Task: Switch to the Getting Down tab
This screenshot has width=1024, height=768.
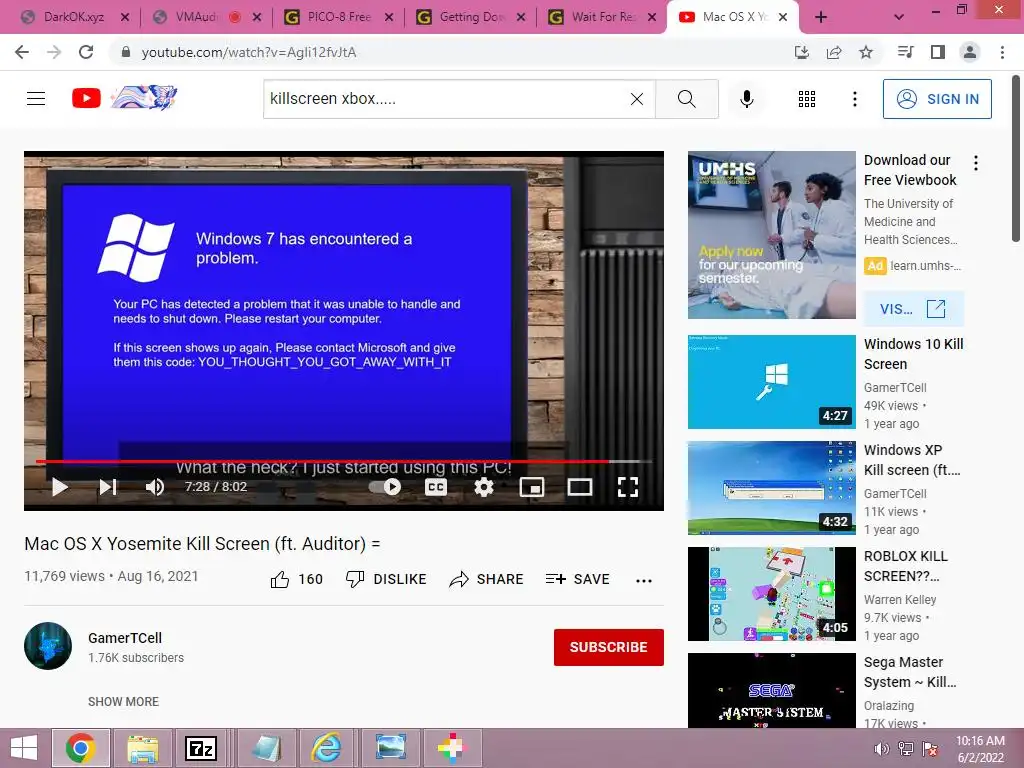Action: 471,17
